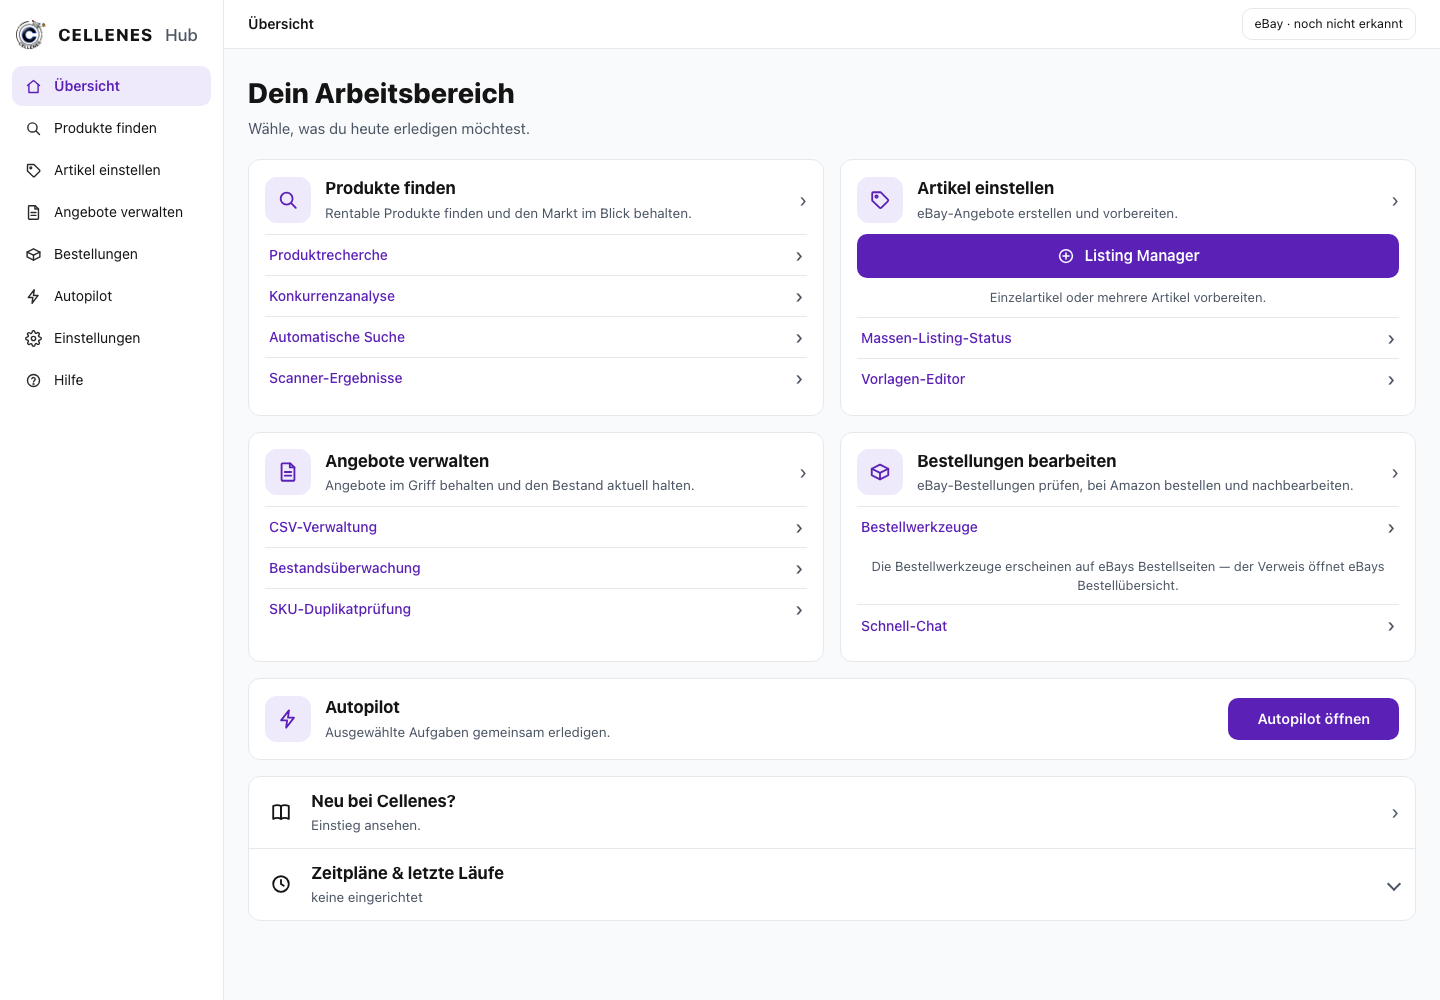This screenshot has height=1000, width=1440.
Task: Click the chevron on the Bestellungen bearbeiten card header
Action: coord(1395,473)
